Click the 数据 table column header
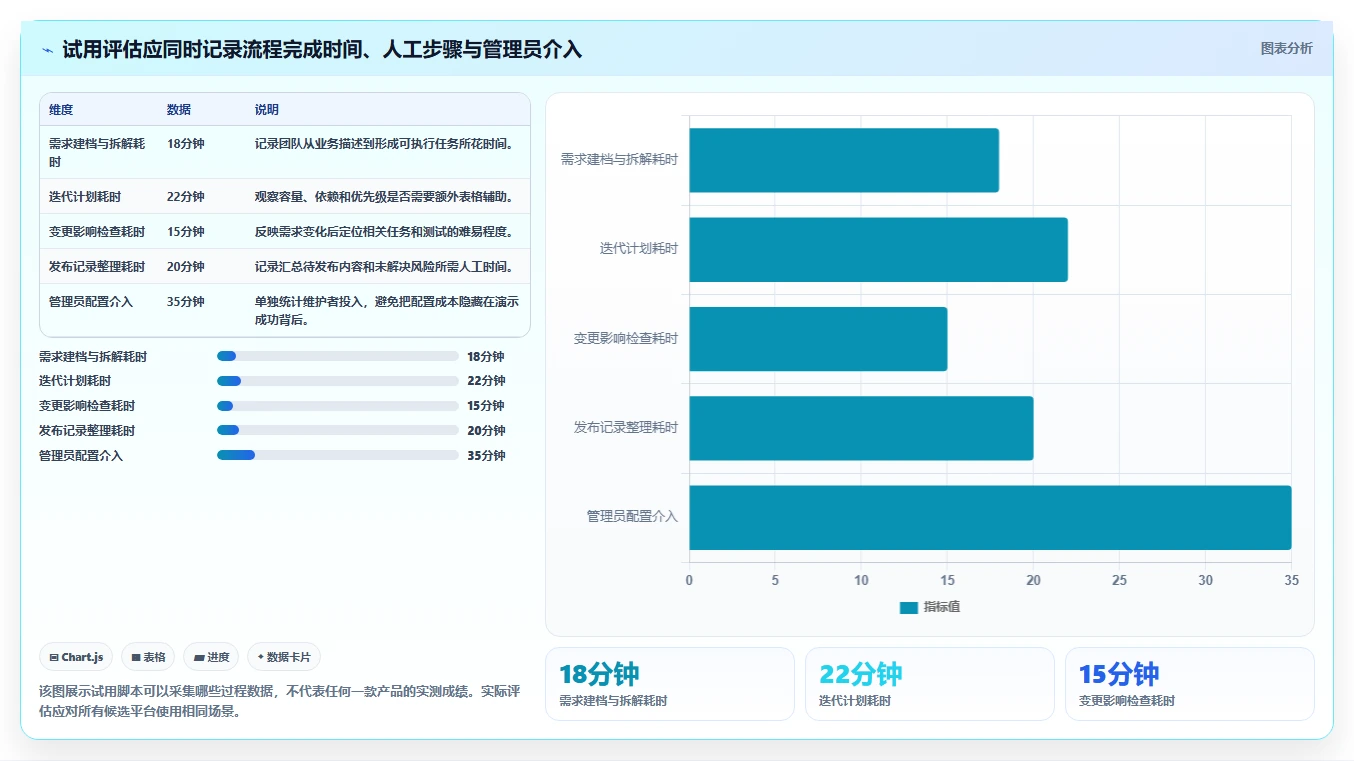The width and height of the screenshot is (1354, 761). click(x=179, y=110)
